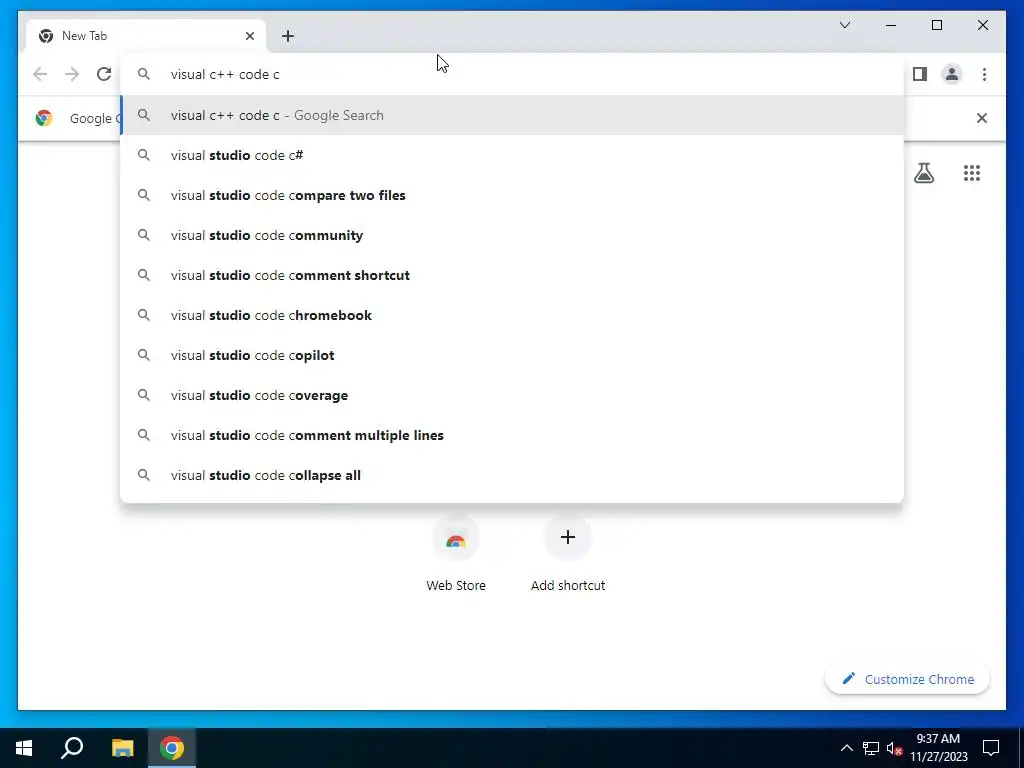Open the profile avatar menu

coord(952,74)
